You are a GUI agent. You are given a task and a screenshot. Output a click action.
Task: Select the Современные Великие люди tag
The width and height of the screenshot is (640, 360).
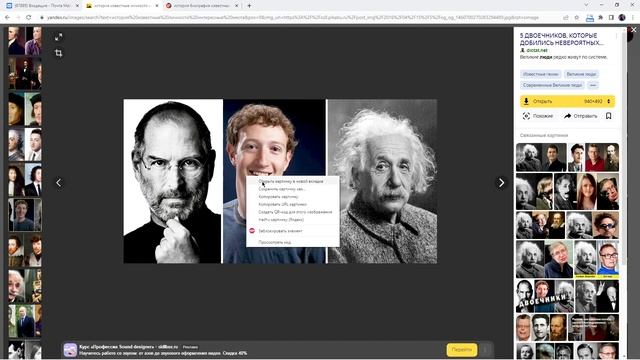(553, 85)
